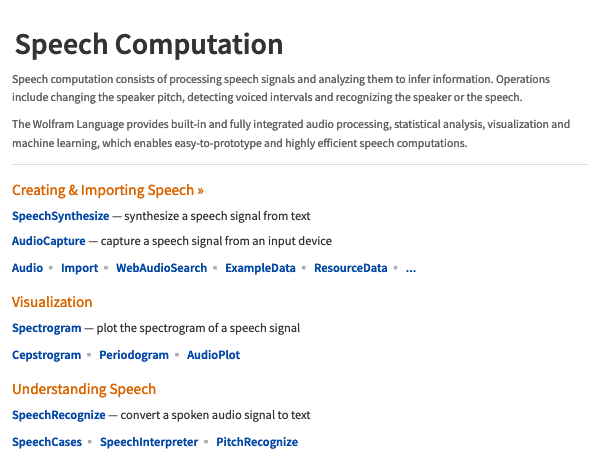Image resolution: width=600 pixels, height=467 pixels.
Task: Open the Spectrogram function link
Action: pos(46,328)
